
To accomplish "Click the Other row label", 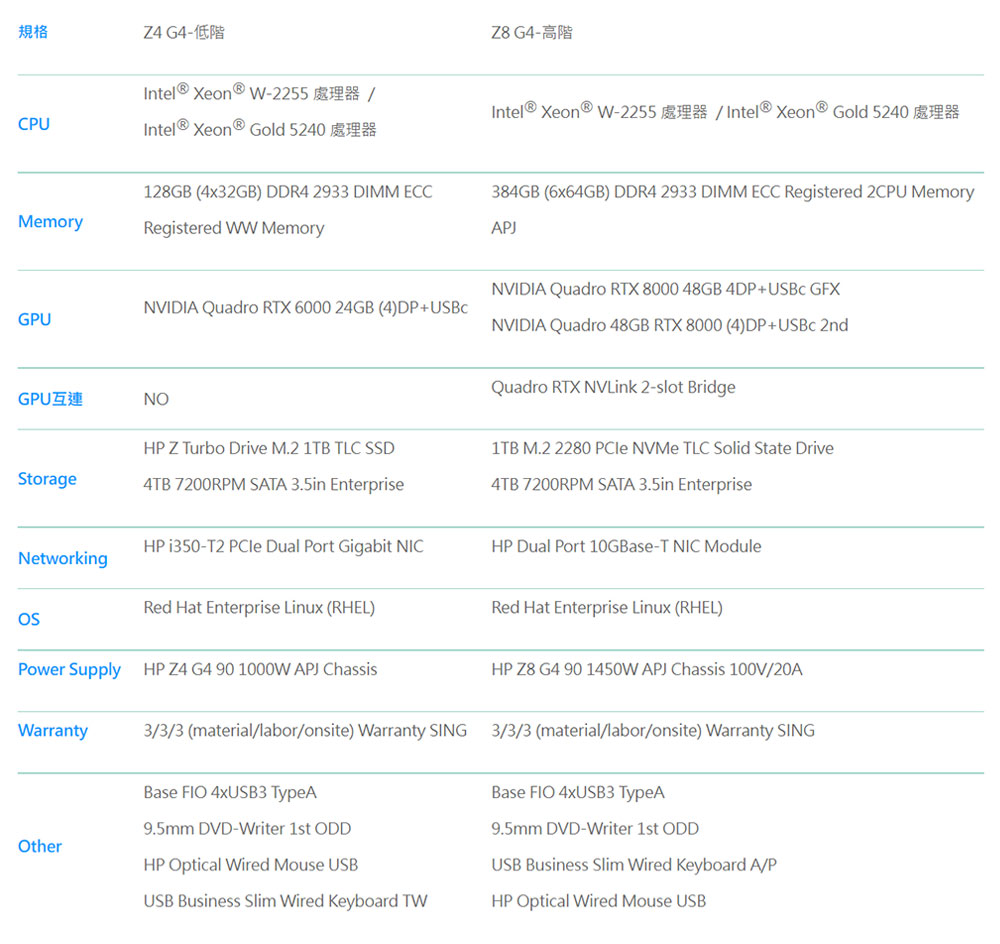I will (x=40, y=846).
